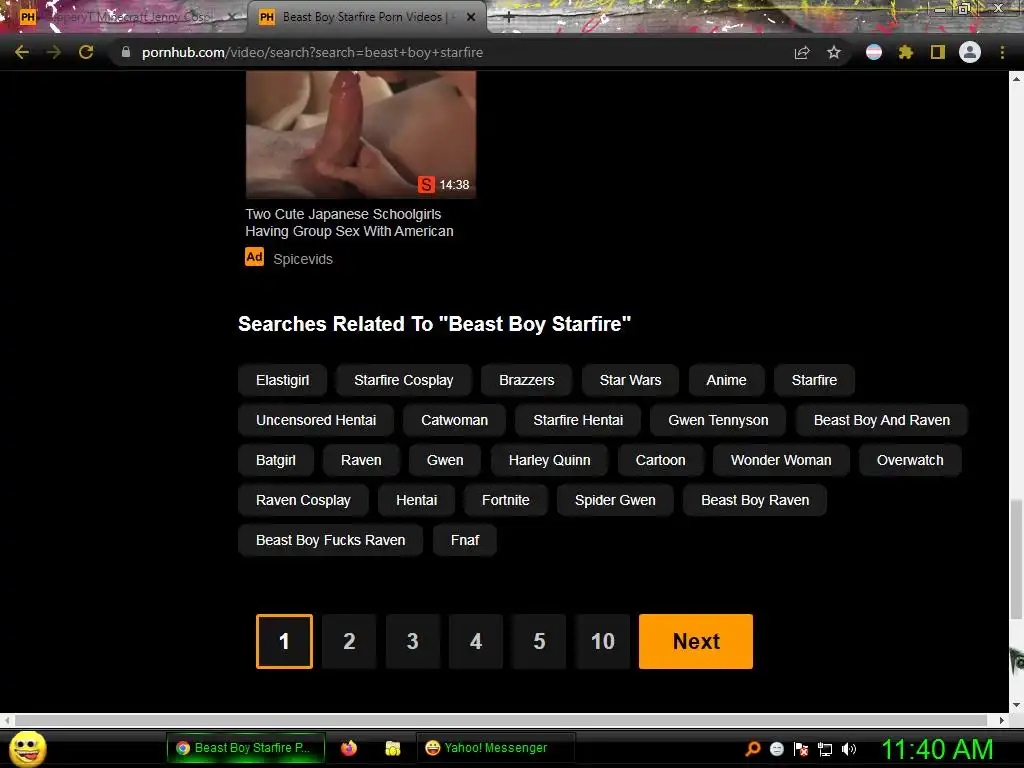Click the round face tray icon

tap(776, 749)
